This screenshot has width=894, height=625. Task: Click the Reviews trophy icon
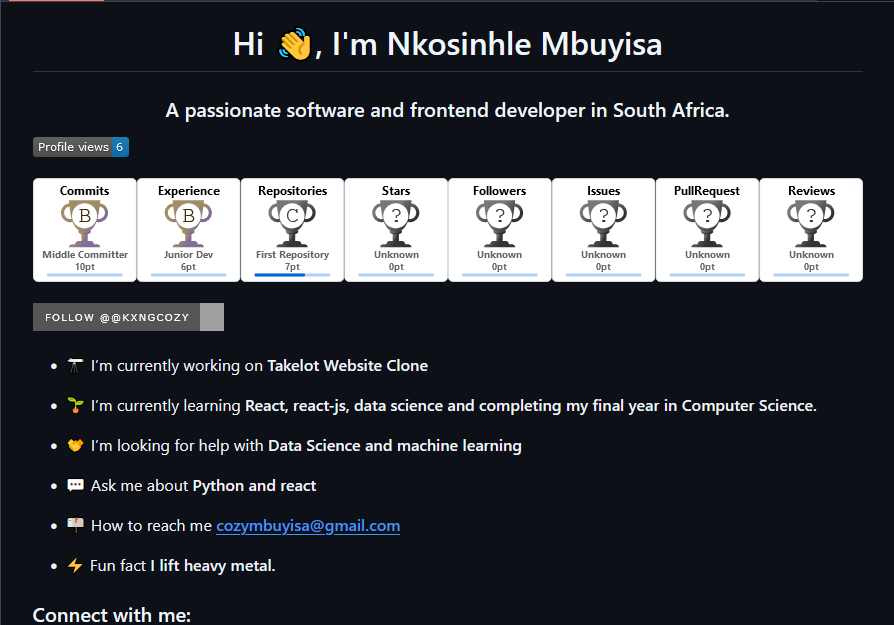click(811, 223)
